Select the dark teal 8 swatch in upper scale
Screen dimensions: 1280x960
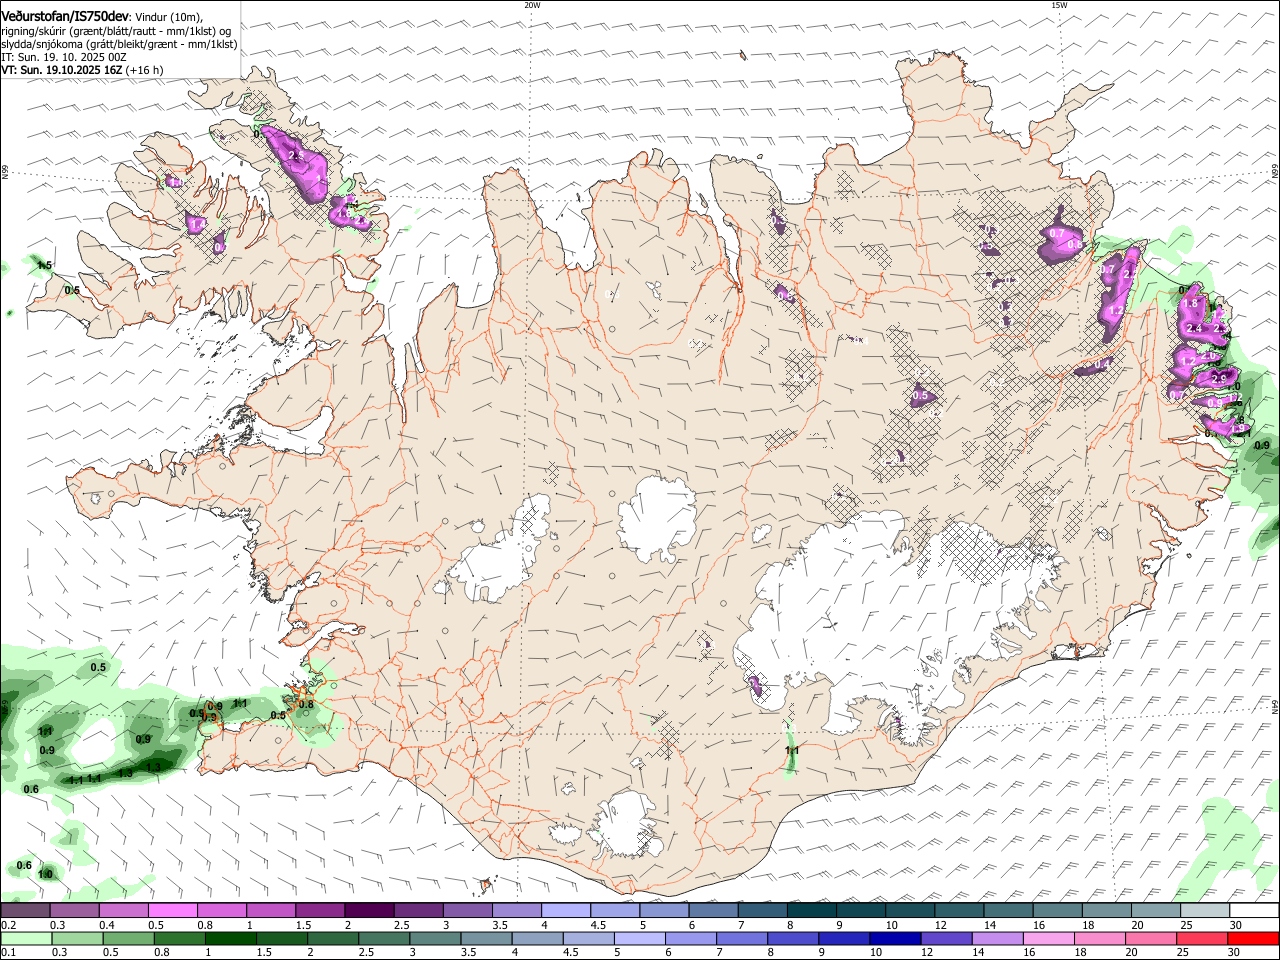coord(812,911)
